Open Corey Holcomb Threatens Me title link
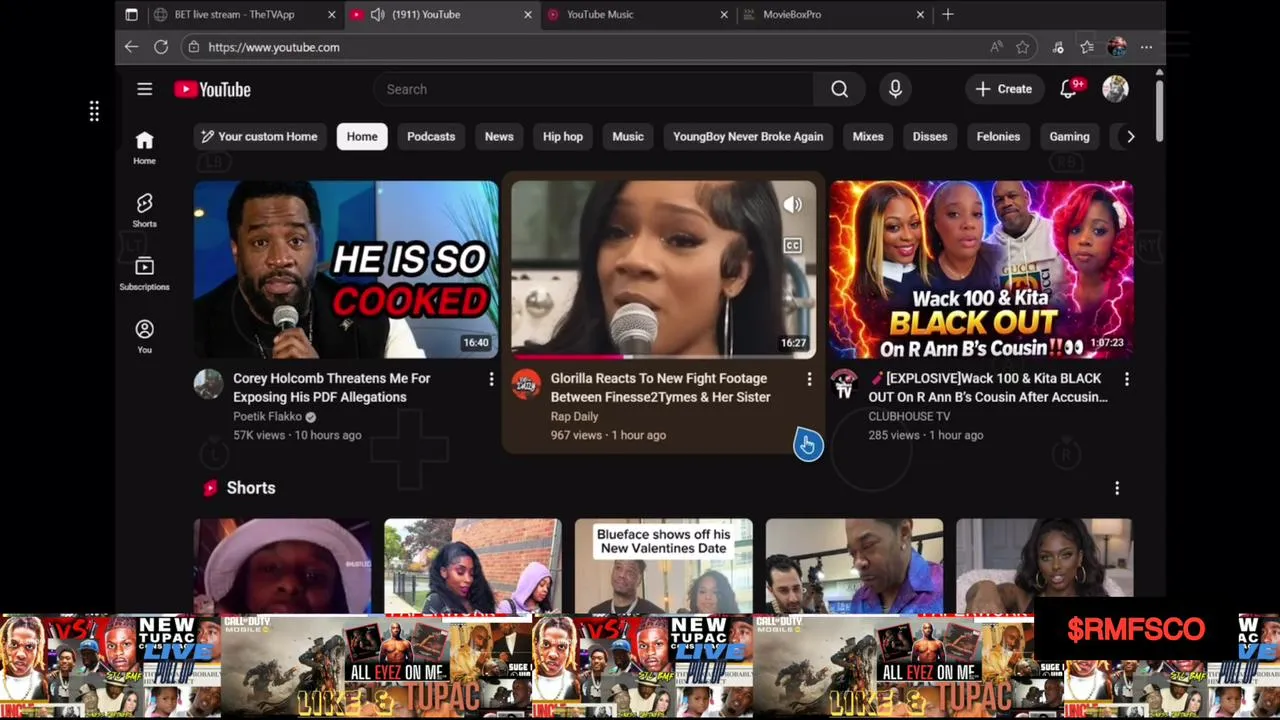This screenshot has height=720, width=1280. (x=331, y=388)
